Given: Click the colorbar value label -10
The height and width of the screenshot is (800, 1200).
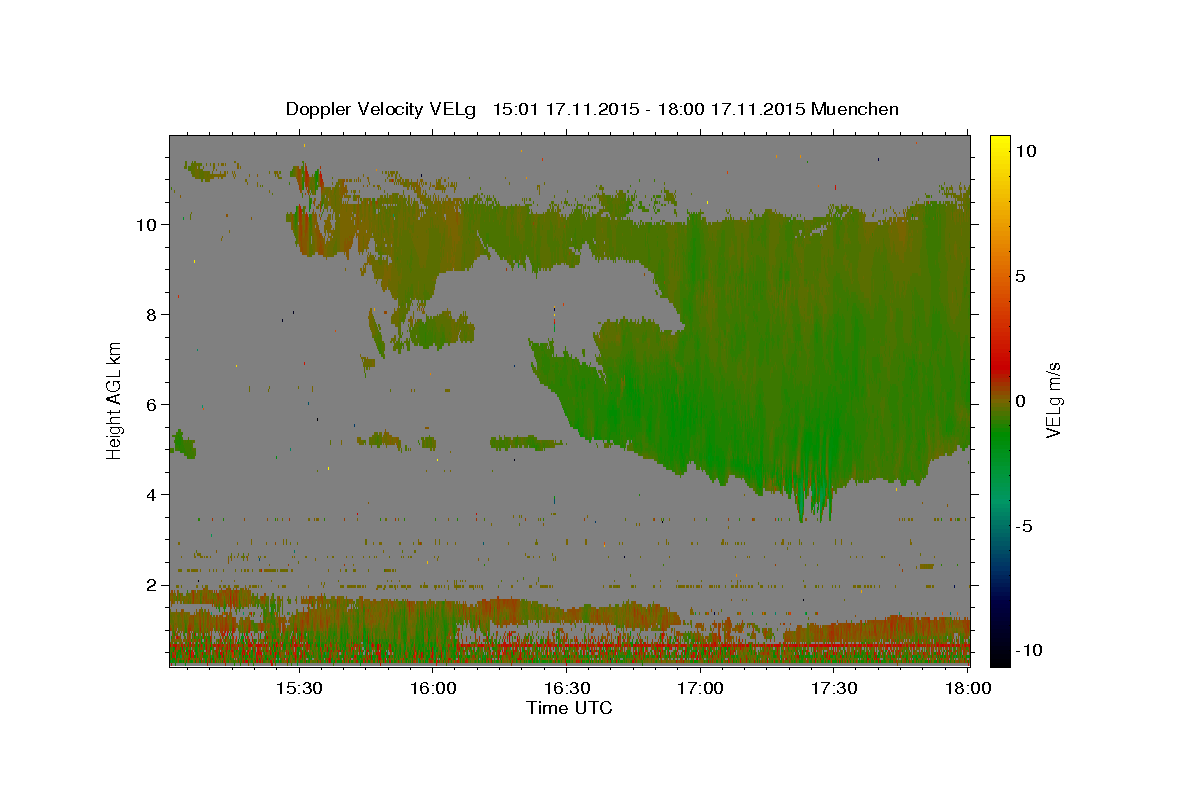Looking at the screenshot, I should (1028, 651).
